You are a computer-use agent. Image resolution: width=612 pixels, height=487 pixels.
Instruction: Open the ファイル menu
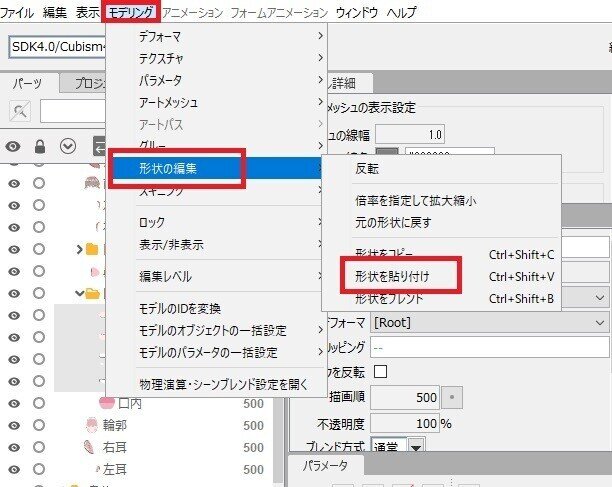click(x=16, y=12)
